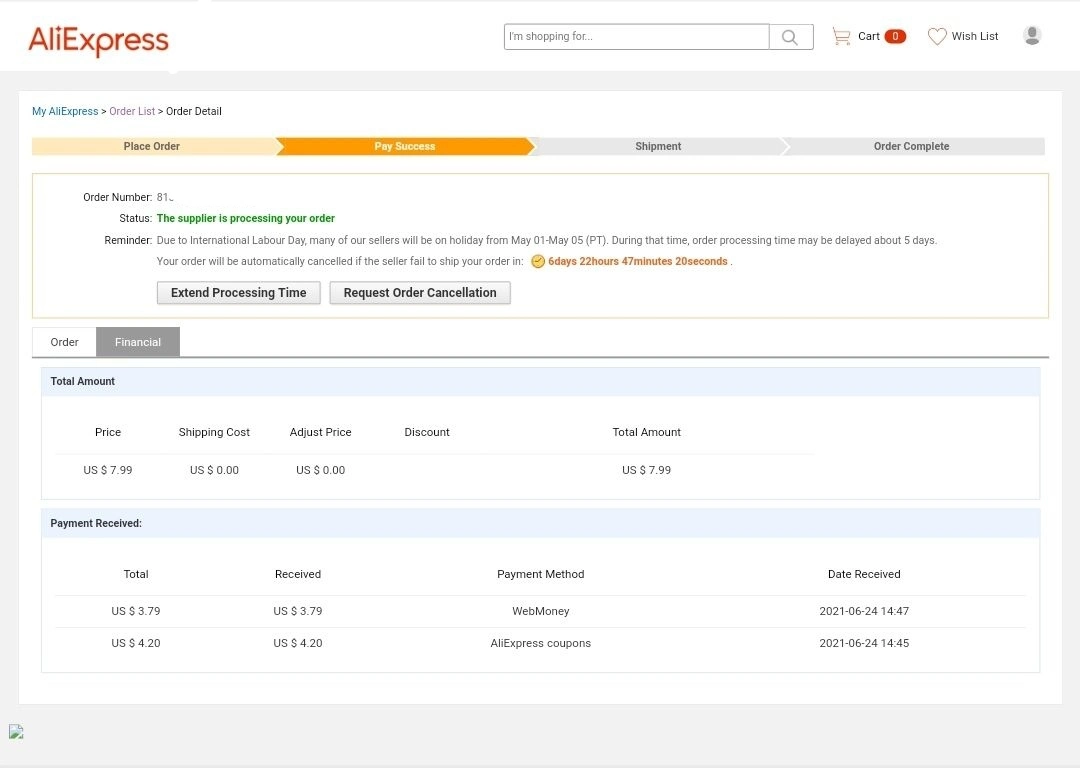Click the AliExpress logo
This screenshot has height=768, width=1080.
pyautogui.click(x=98, y=41)
